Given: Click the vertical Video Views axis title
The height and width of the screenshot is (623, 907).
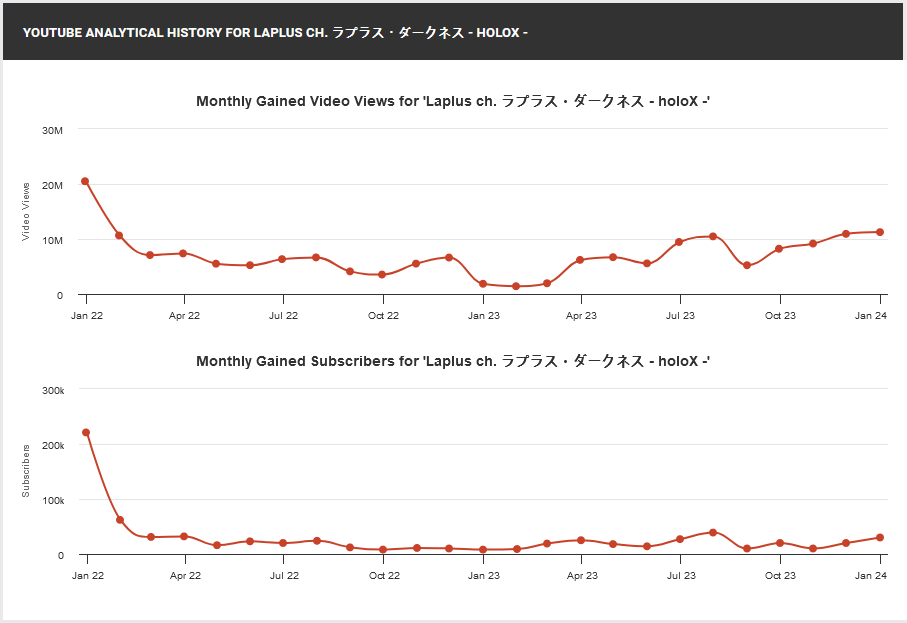Looking at the screenshot, I should click(x=25, y=212).
